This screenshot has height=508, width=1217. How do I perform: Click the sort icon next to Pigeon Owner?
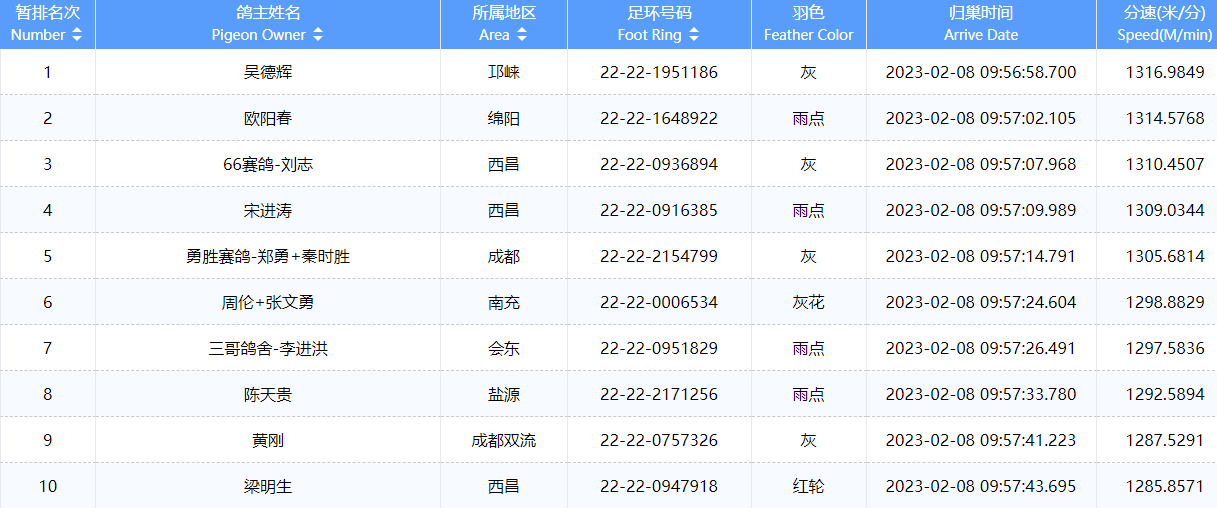(x=318, y=35)
